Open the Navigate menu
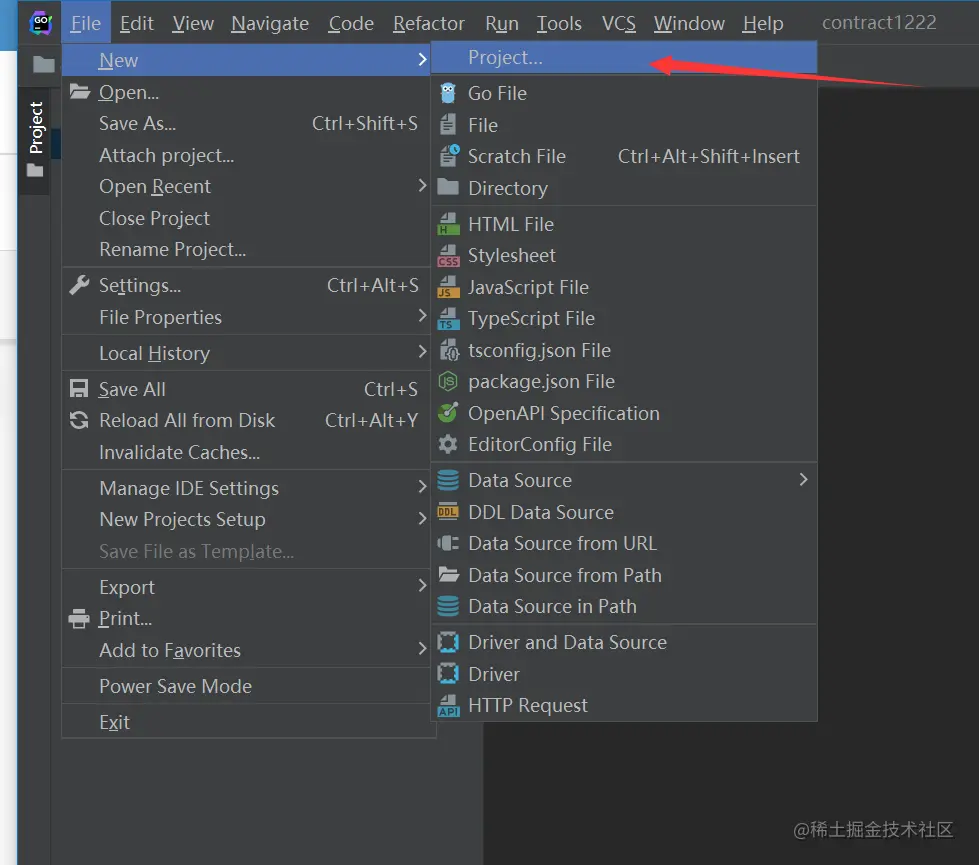The width and height of the screenshot is (979, 865). (270, 23)
